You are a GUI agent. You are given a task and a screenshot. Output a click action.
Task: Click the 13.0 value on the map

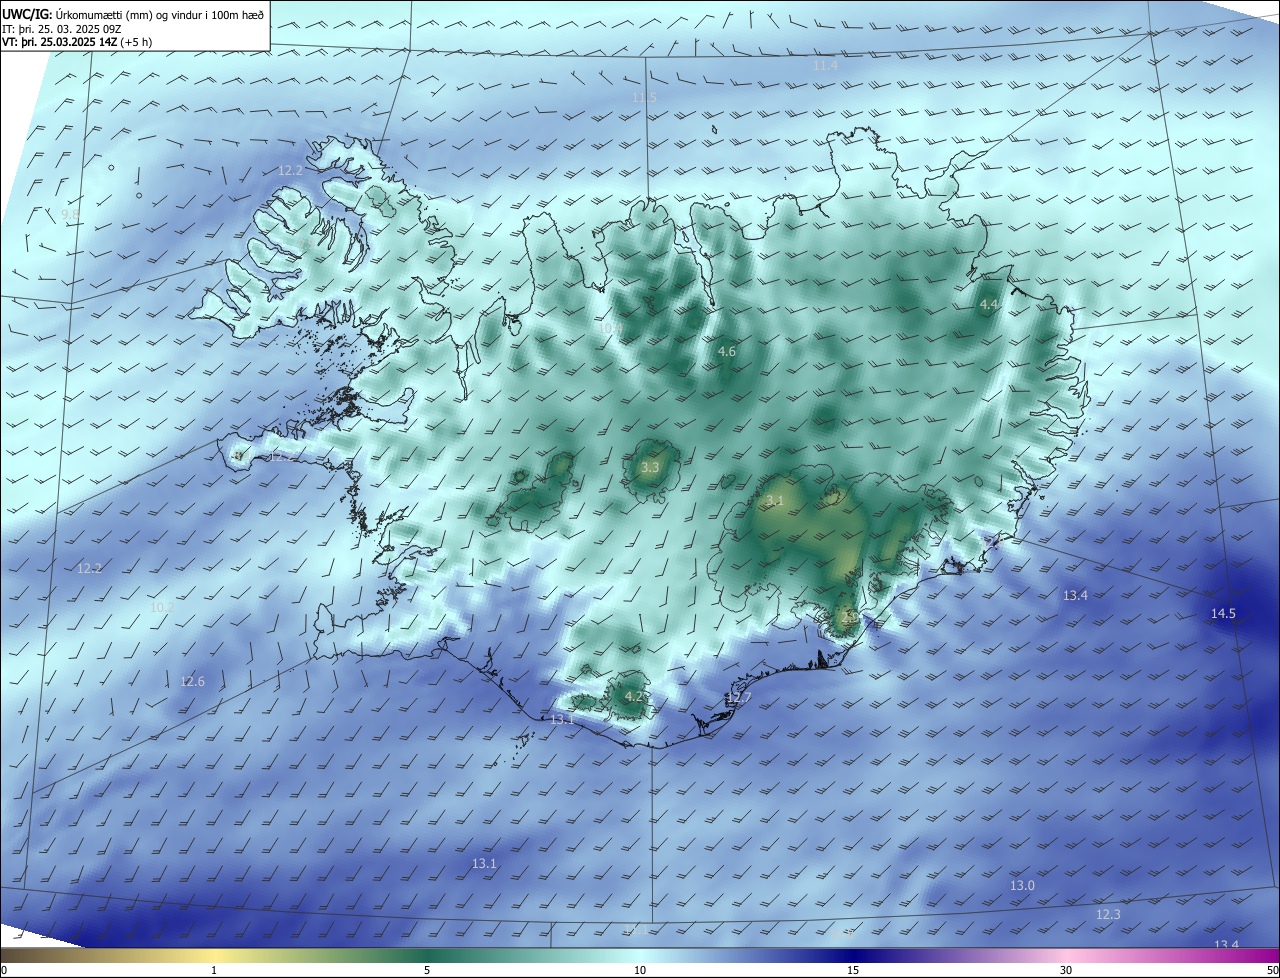click(1022, 885)
